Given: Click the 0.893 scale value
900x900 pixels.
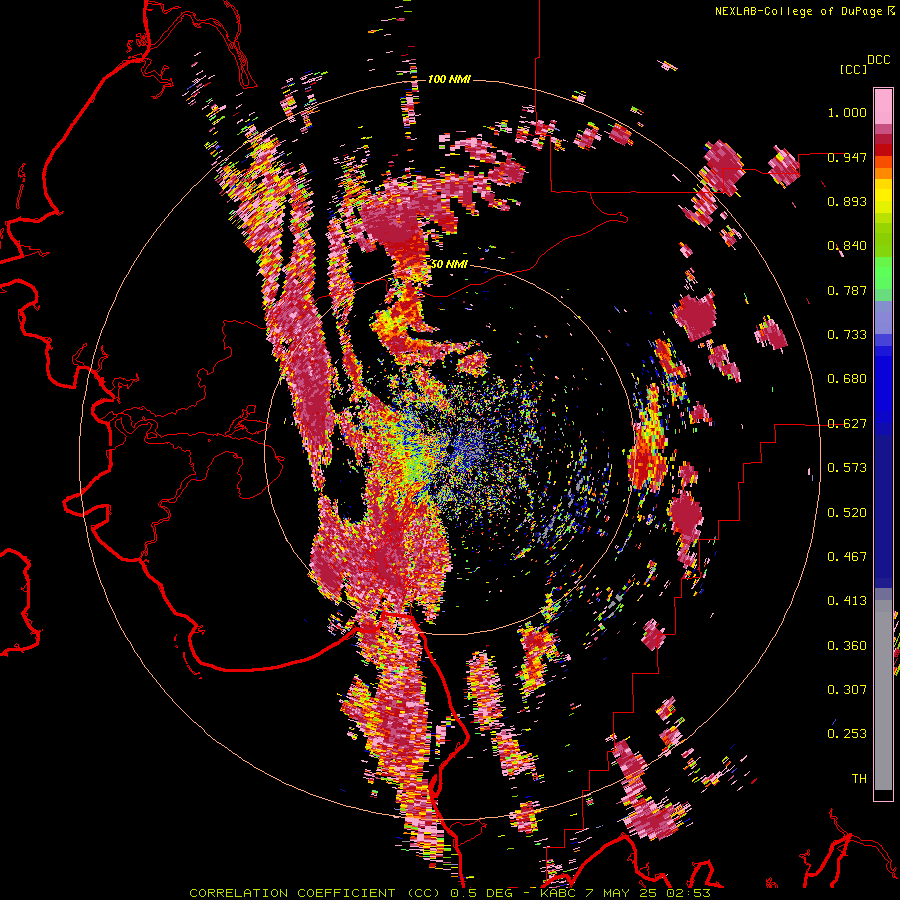Looking at the screenshot, I should [x=847, y=201].
